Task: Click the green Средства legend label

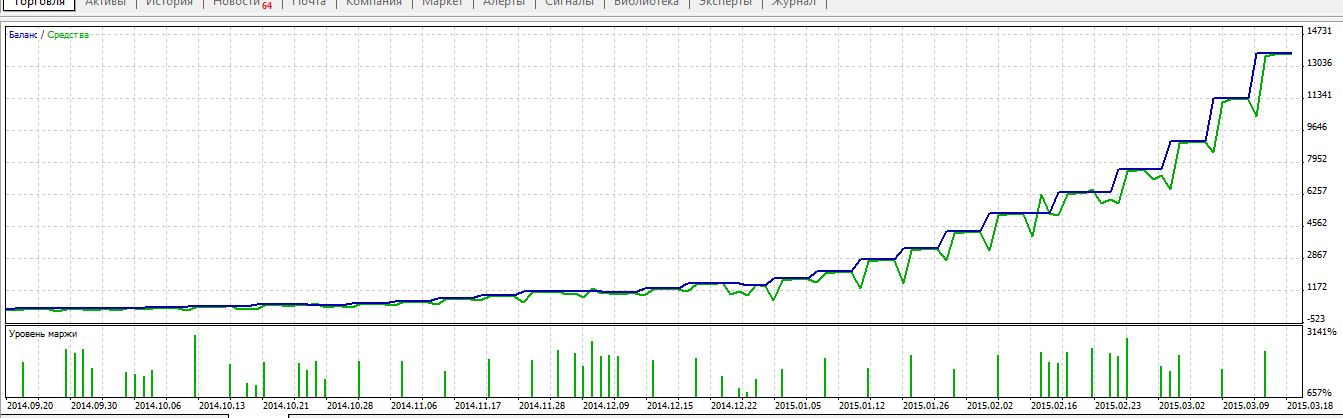Action: 68,35
